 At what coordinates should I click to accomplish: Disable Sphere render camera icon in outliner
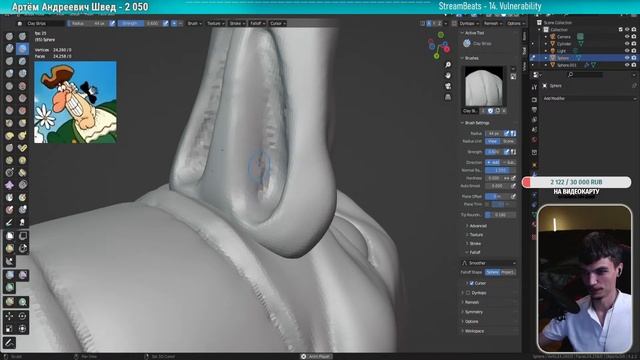click(x=634, y=58)
